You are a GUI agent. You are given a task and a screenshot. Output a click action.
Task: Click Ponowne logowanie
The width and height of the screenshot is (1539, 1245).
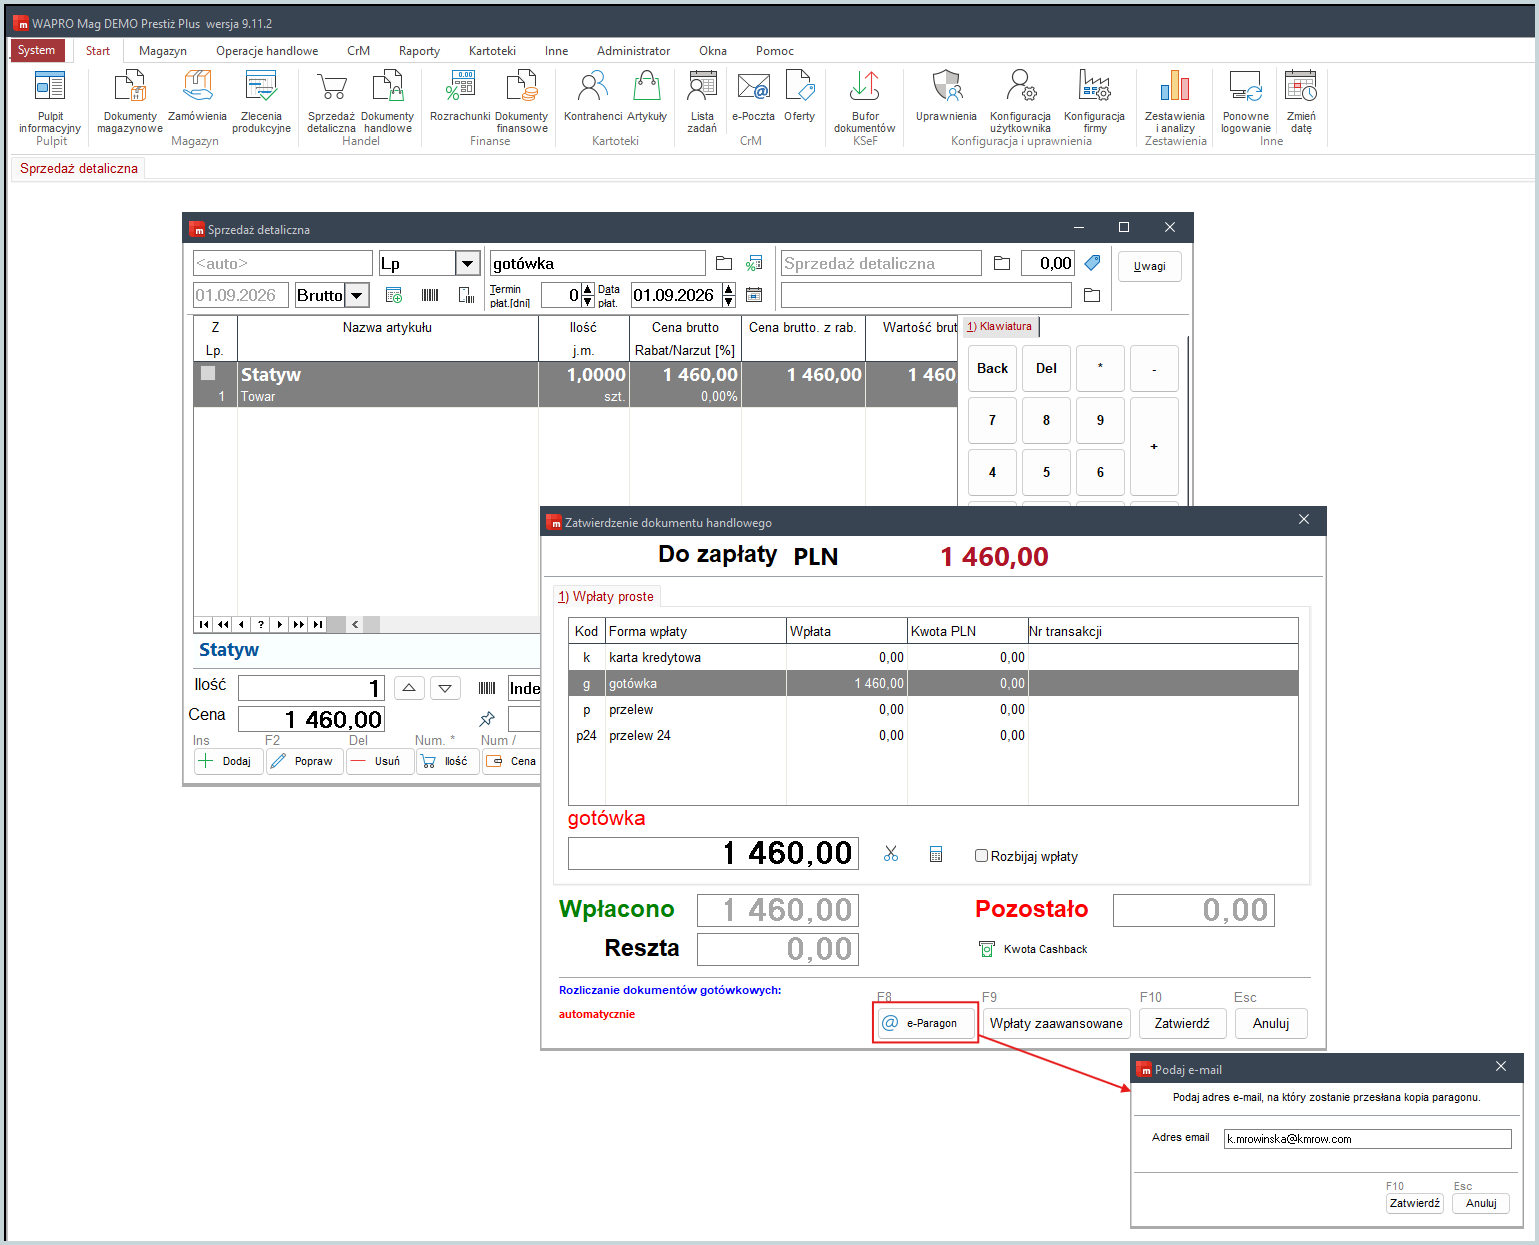1246,101
